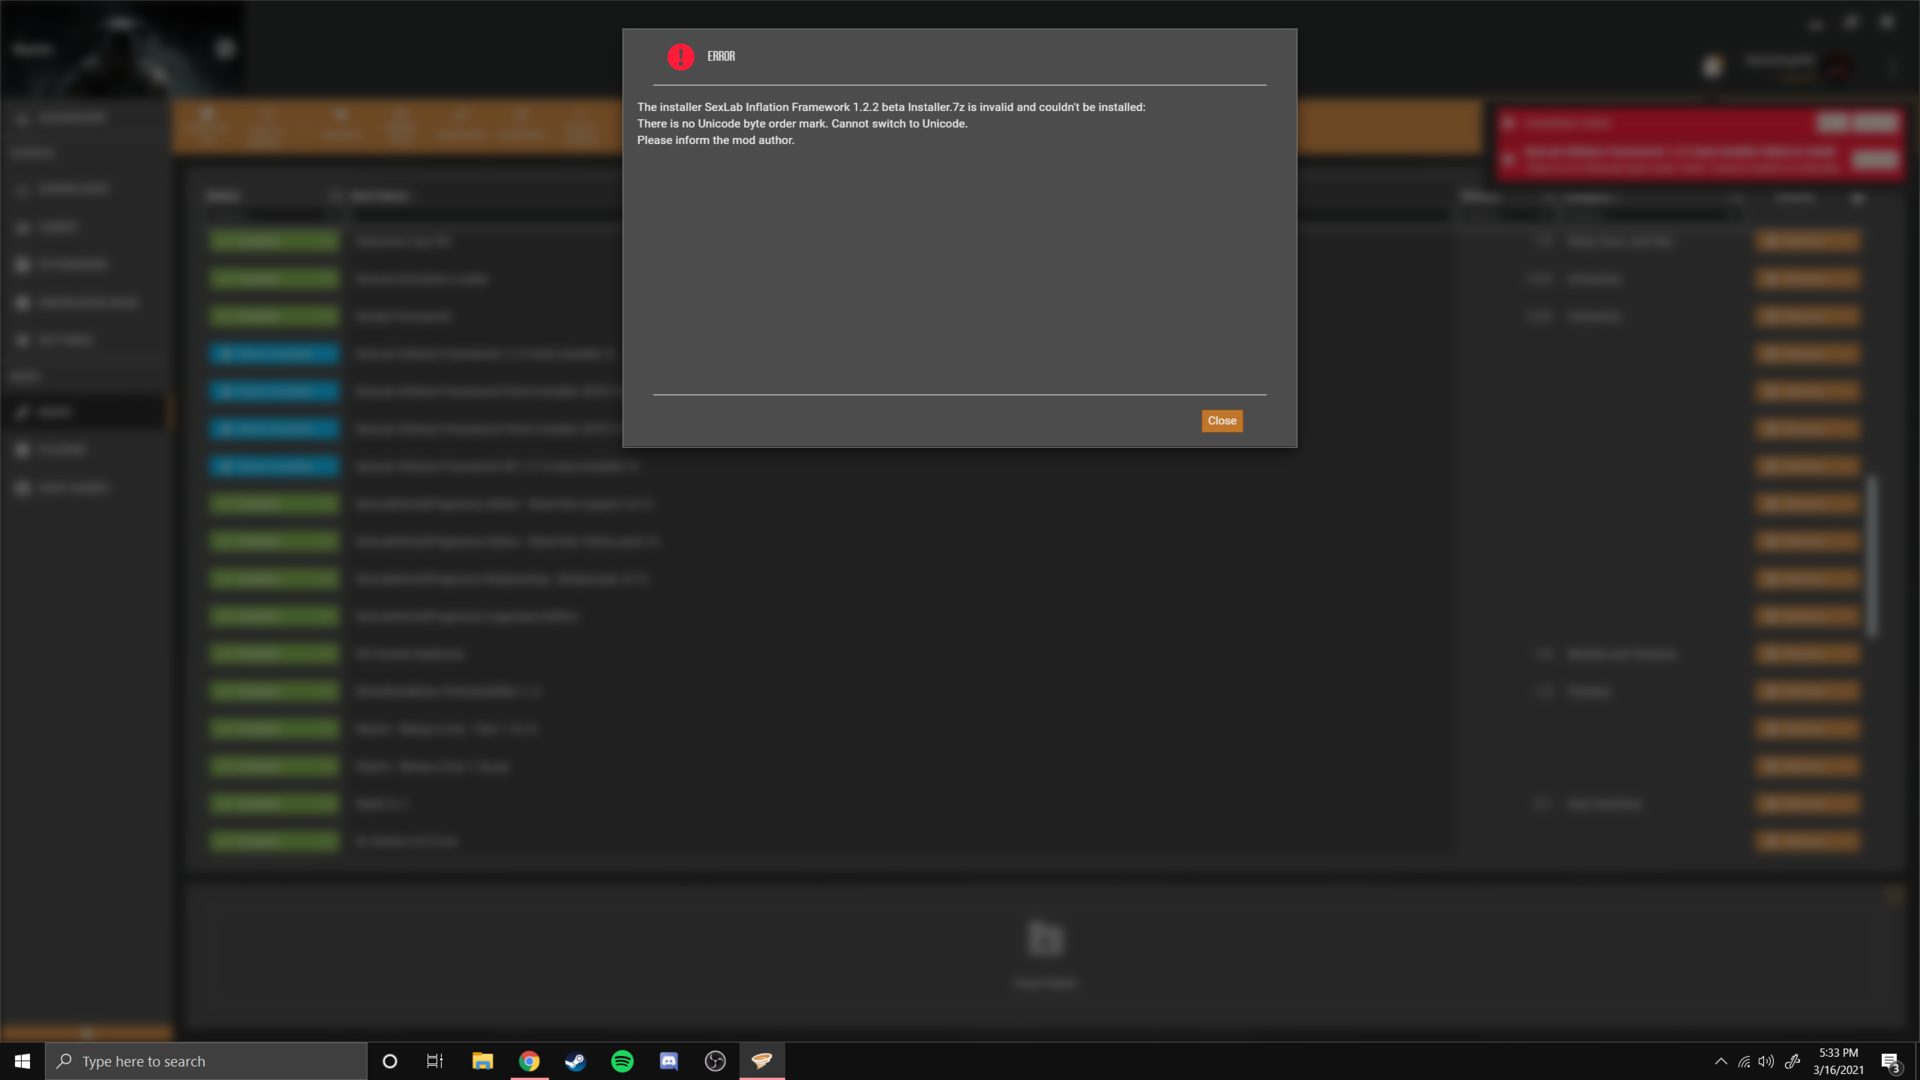Click the pen tray icon beside volume
This screenshot has height=1080, width=1920.
pos(1792,1062)
